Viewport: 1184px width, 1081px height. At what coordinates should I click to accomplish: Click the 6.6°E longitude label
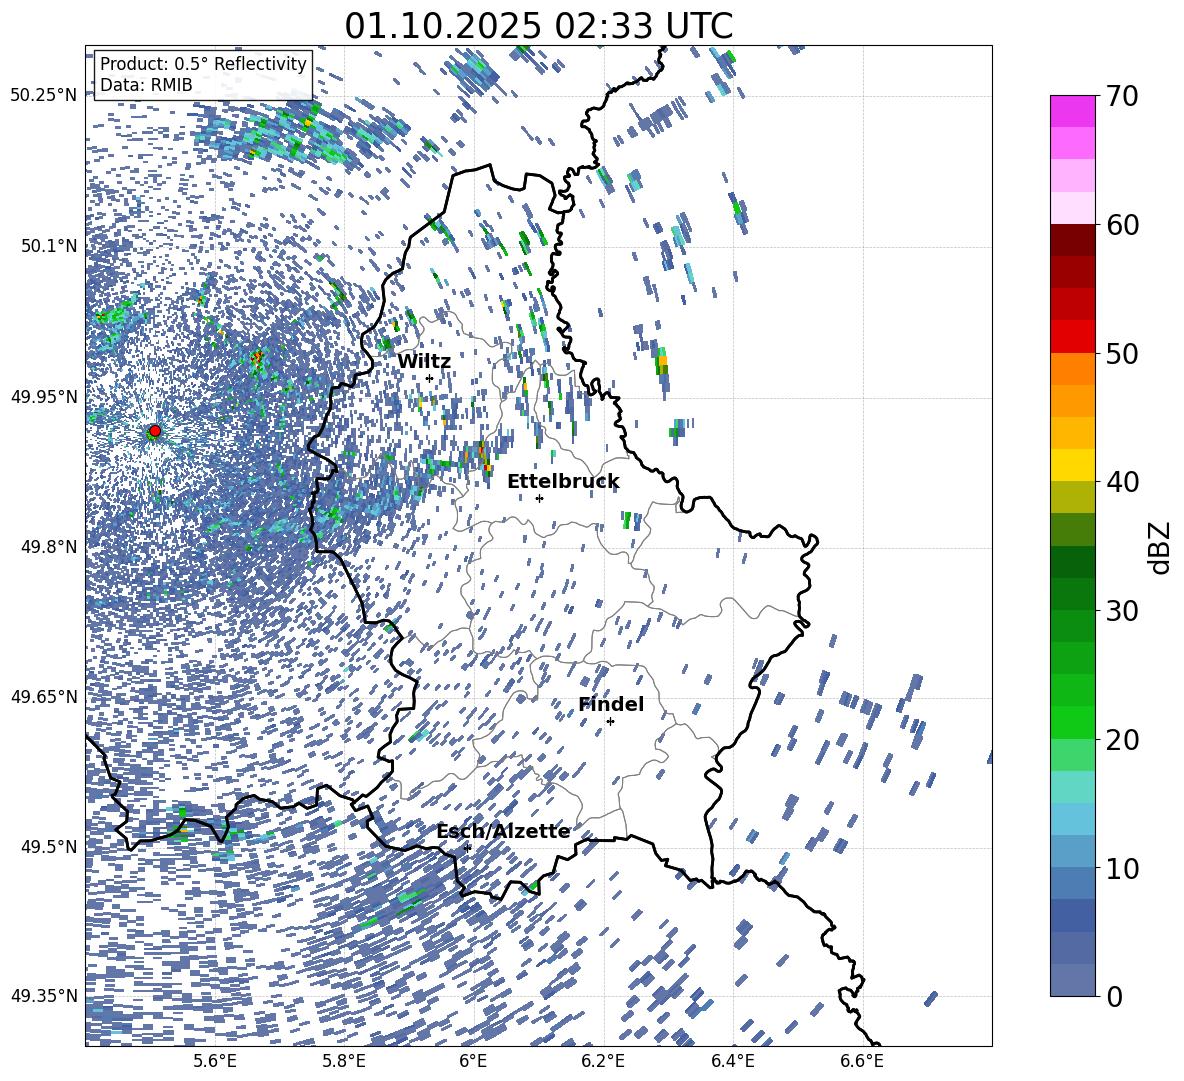click(862, 1061)
